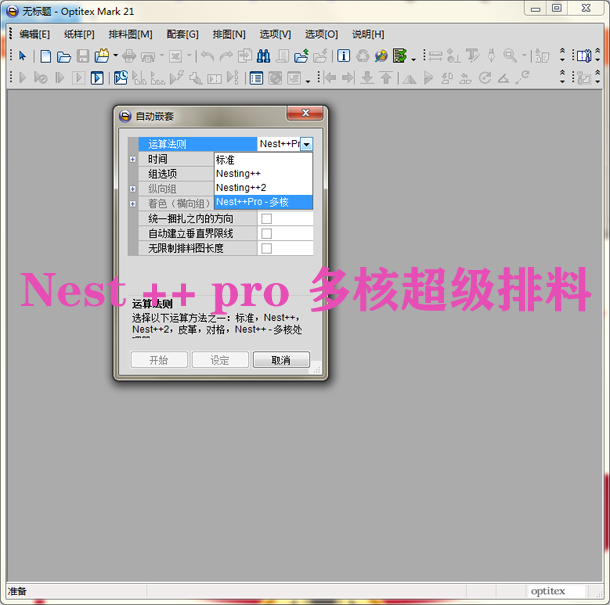Click the first gray play triangle icon
The width and height of the screenshot is (610, 605).
23,78
